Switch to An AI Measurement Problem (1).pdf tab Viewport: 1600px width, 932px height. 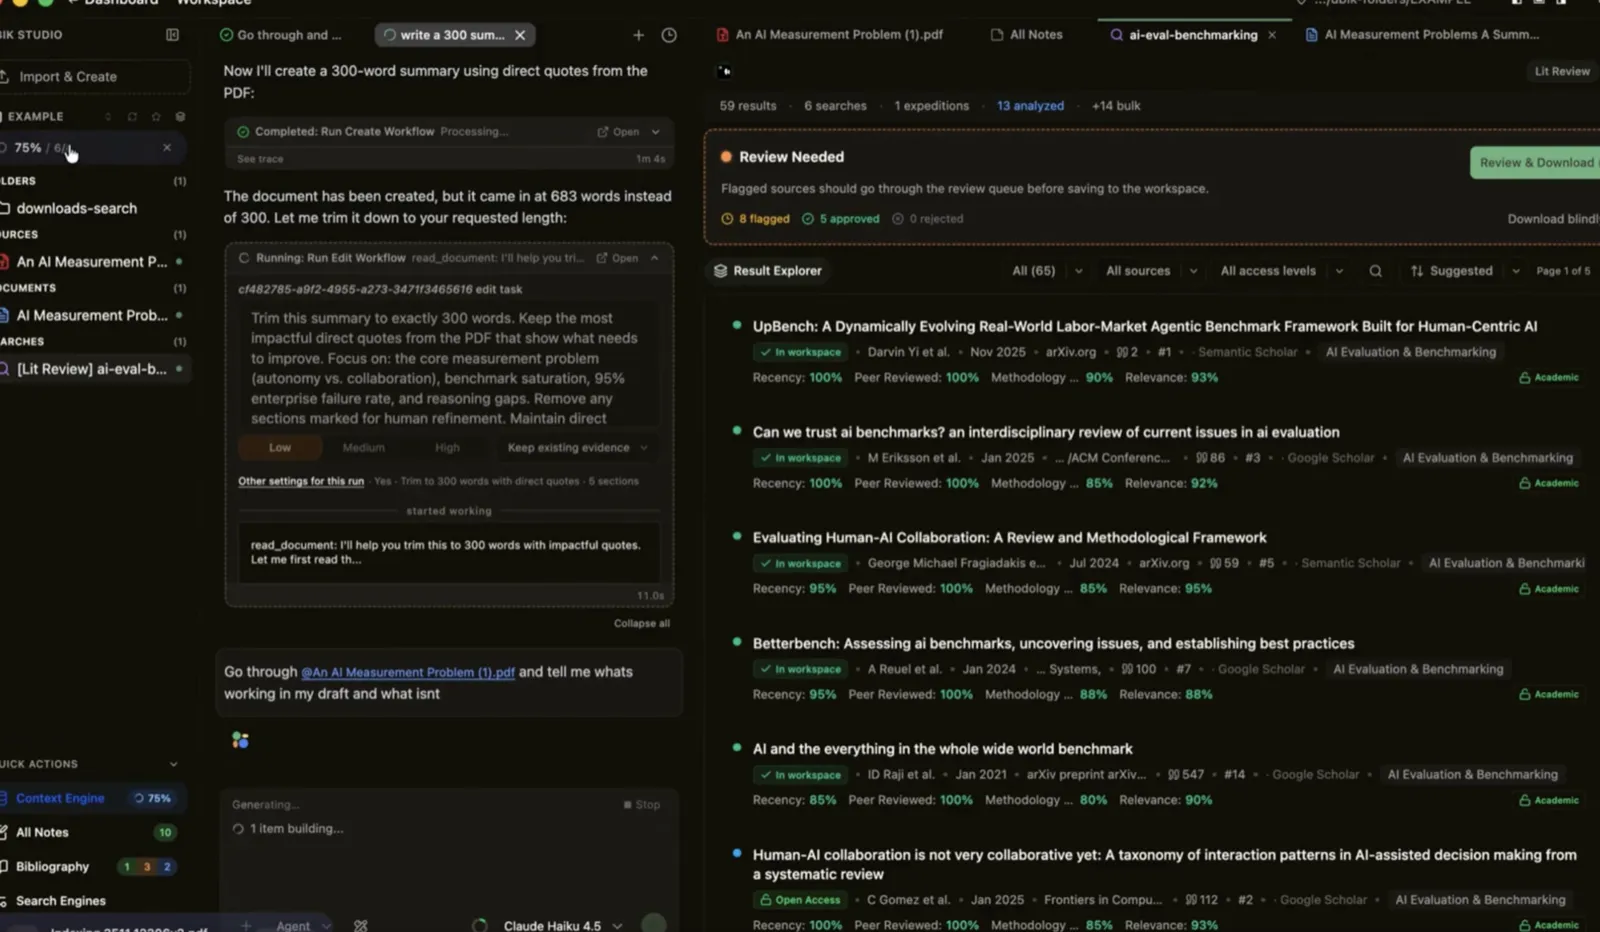(829, 35)
